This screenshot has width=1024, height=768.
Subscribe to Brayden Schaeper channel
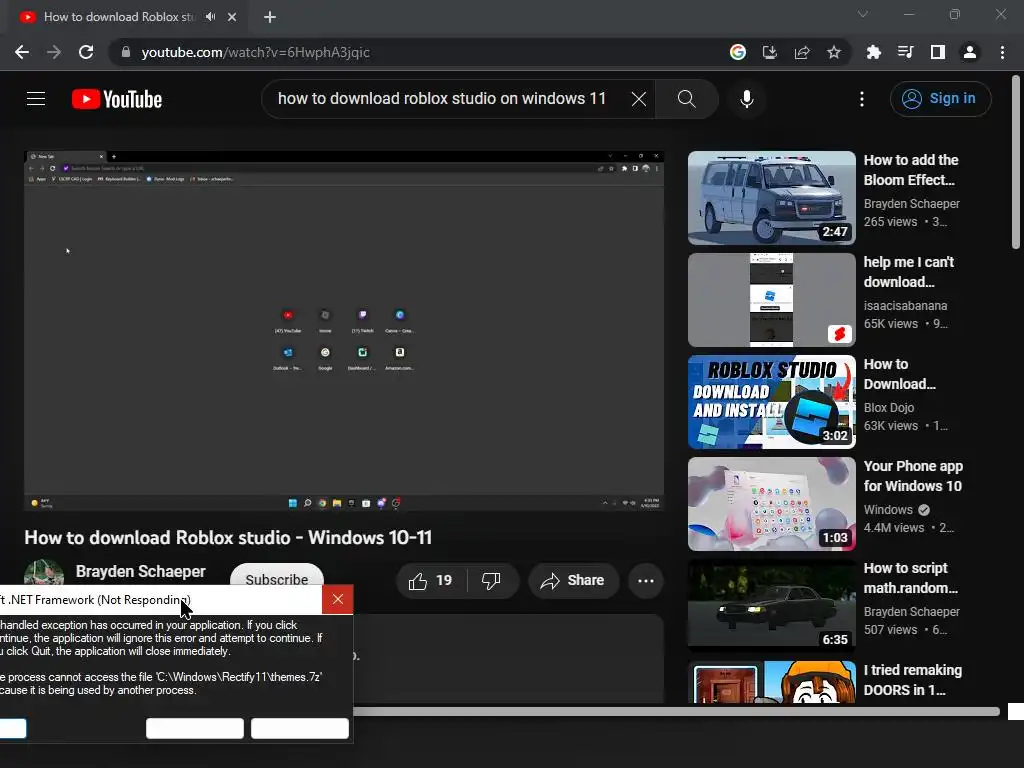click(277, 575)
